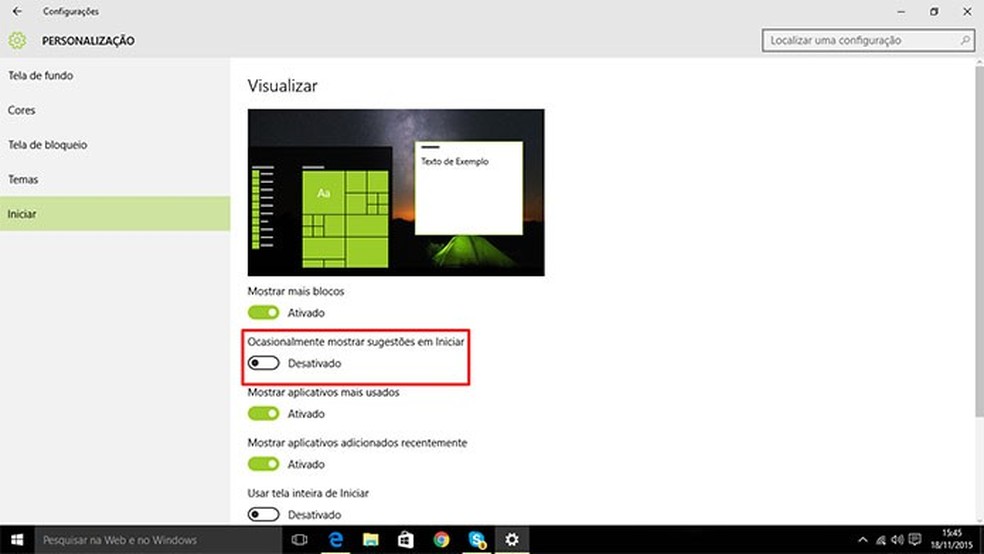
Task: Click the Texto de Exemplo sample text
Action: [454, 161]
